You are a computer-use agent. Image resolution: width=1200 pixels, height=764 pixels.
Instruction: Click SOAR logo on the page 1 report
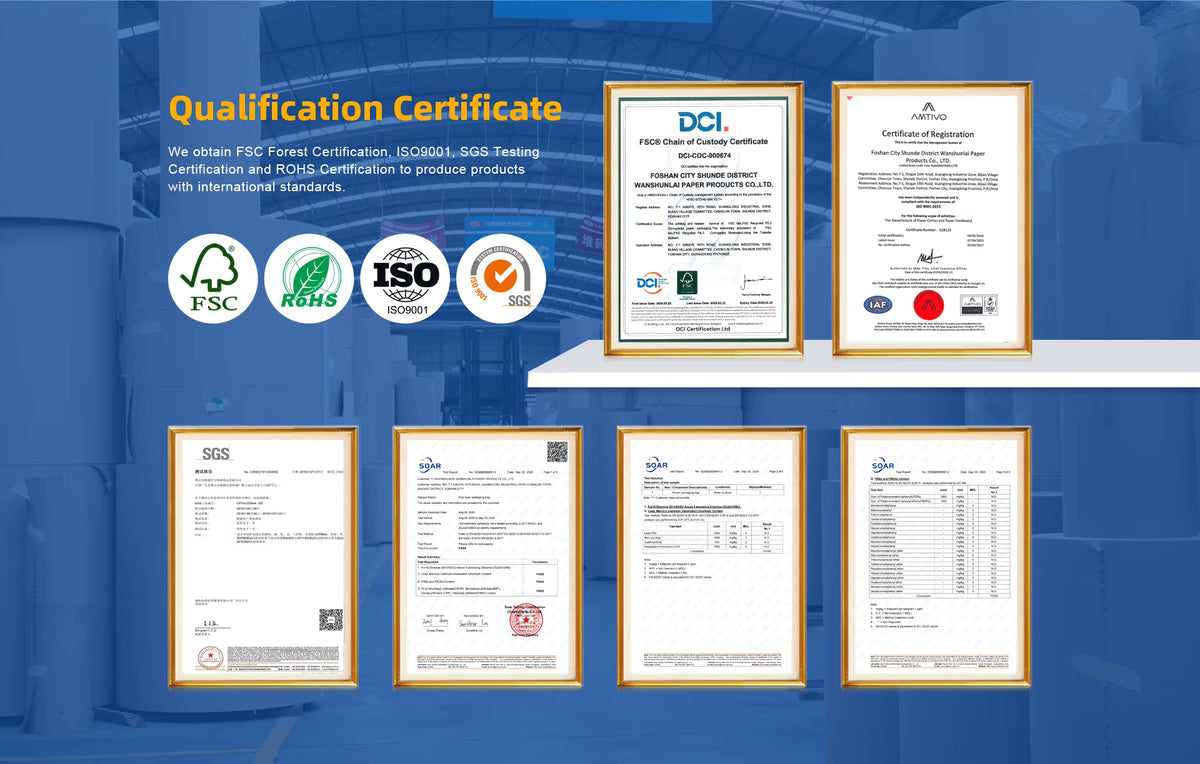(431, 465)
